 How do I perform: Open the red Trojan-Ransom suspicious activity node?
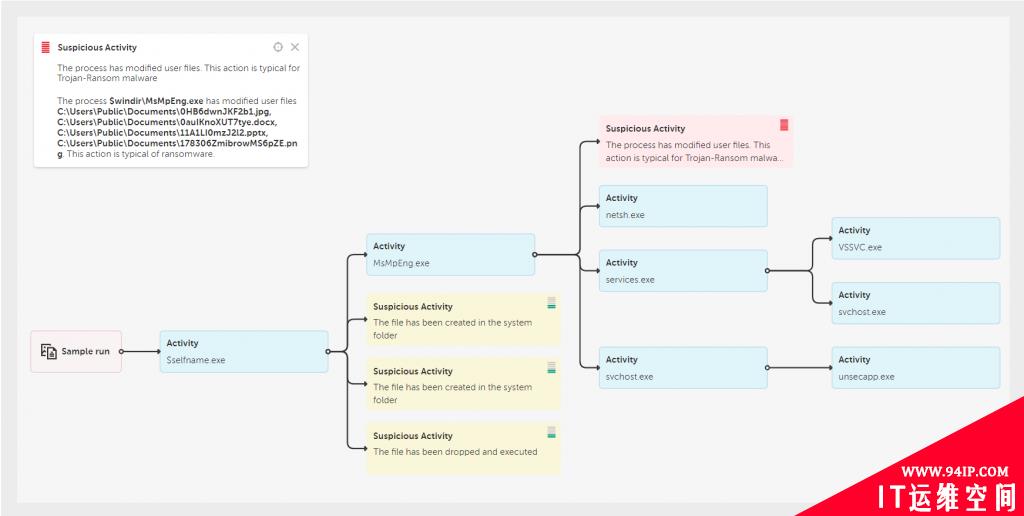point(696,142)
